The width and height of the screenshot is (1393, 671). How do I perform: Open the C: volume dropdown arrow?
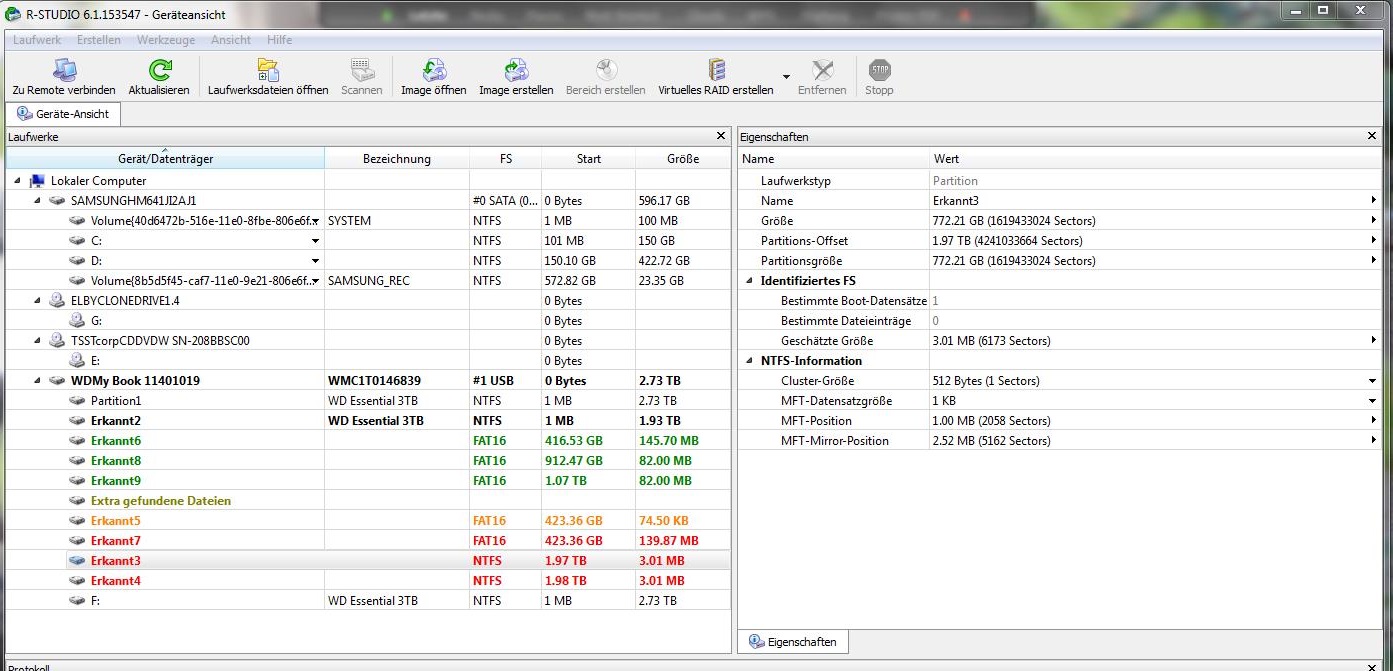tap(316, 241)
